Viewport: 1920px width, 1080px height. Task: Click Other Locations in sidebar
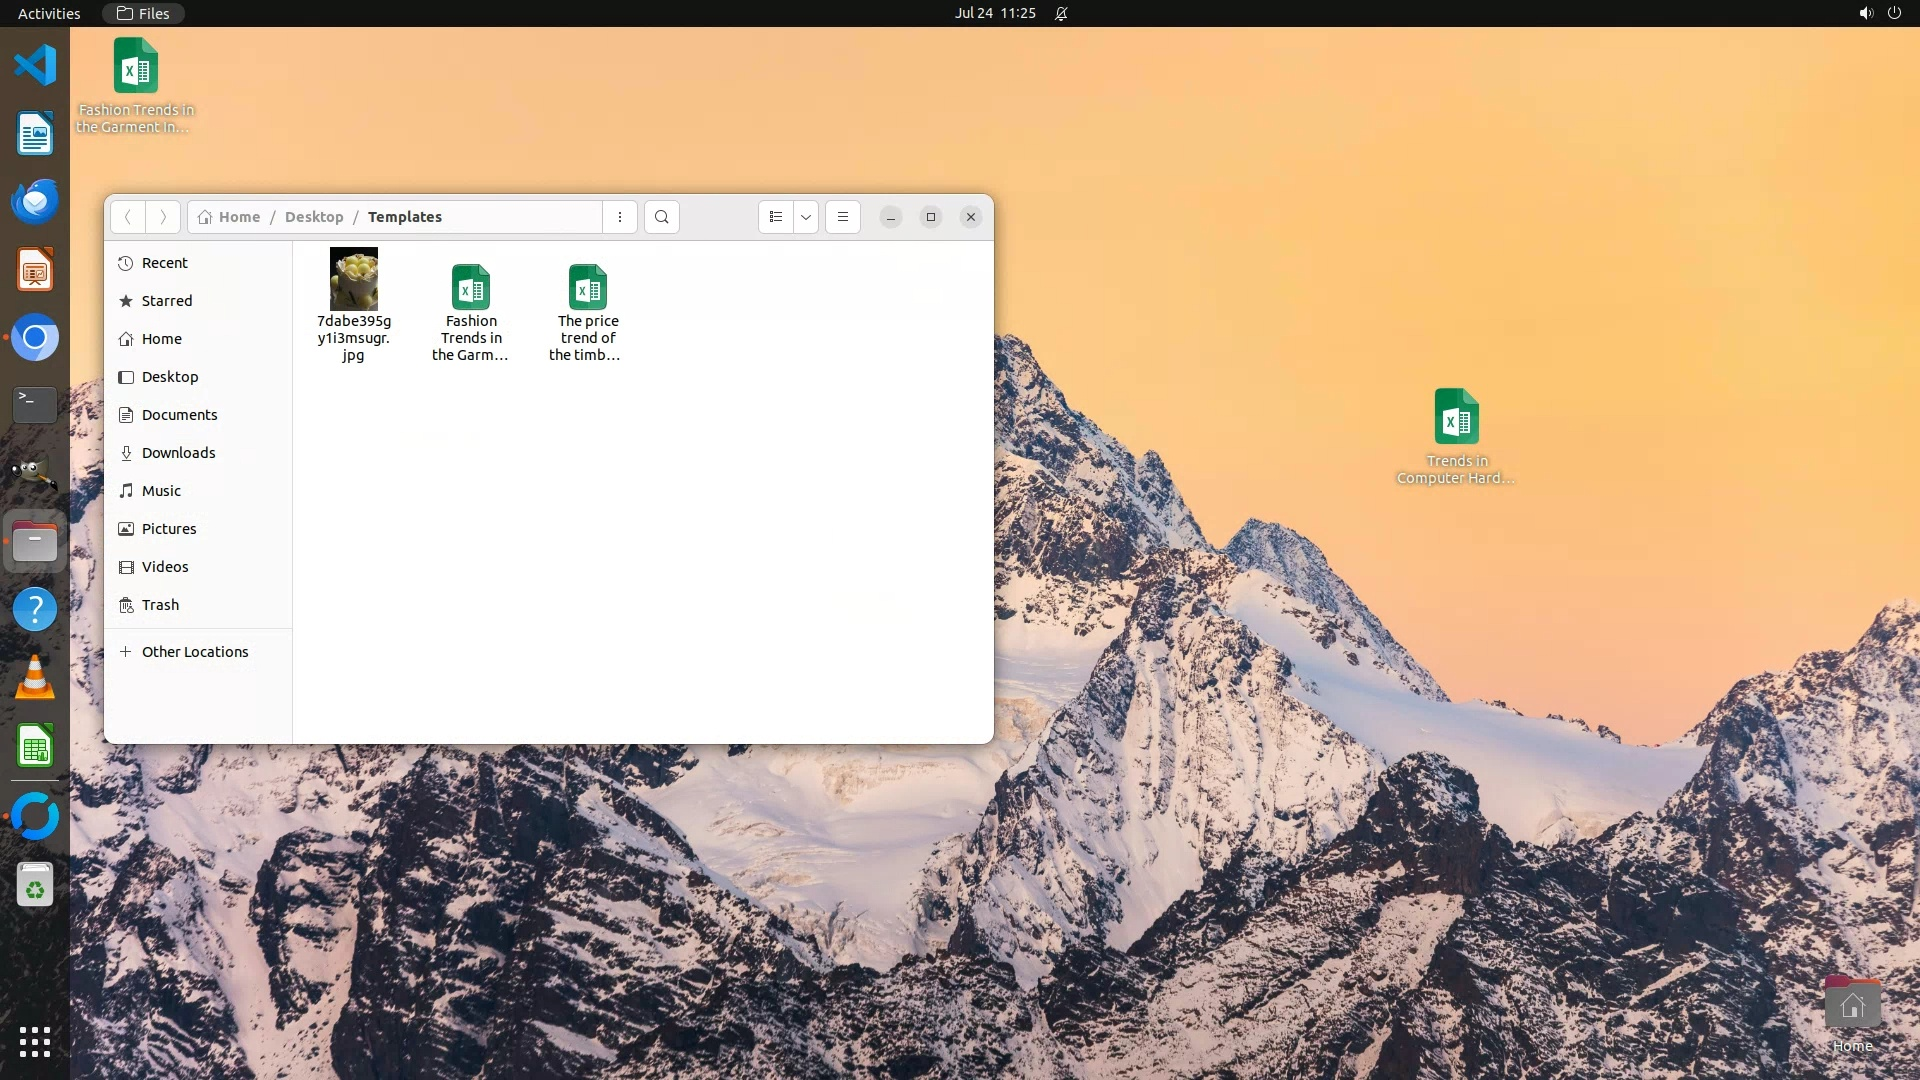(194, 652)
